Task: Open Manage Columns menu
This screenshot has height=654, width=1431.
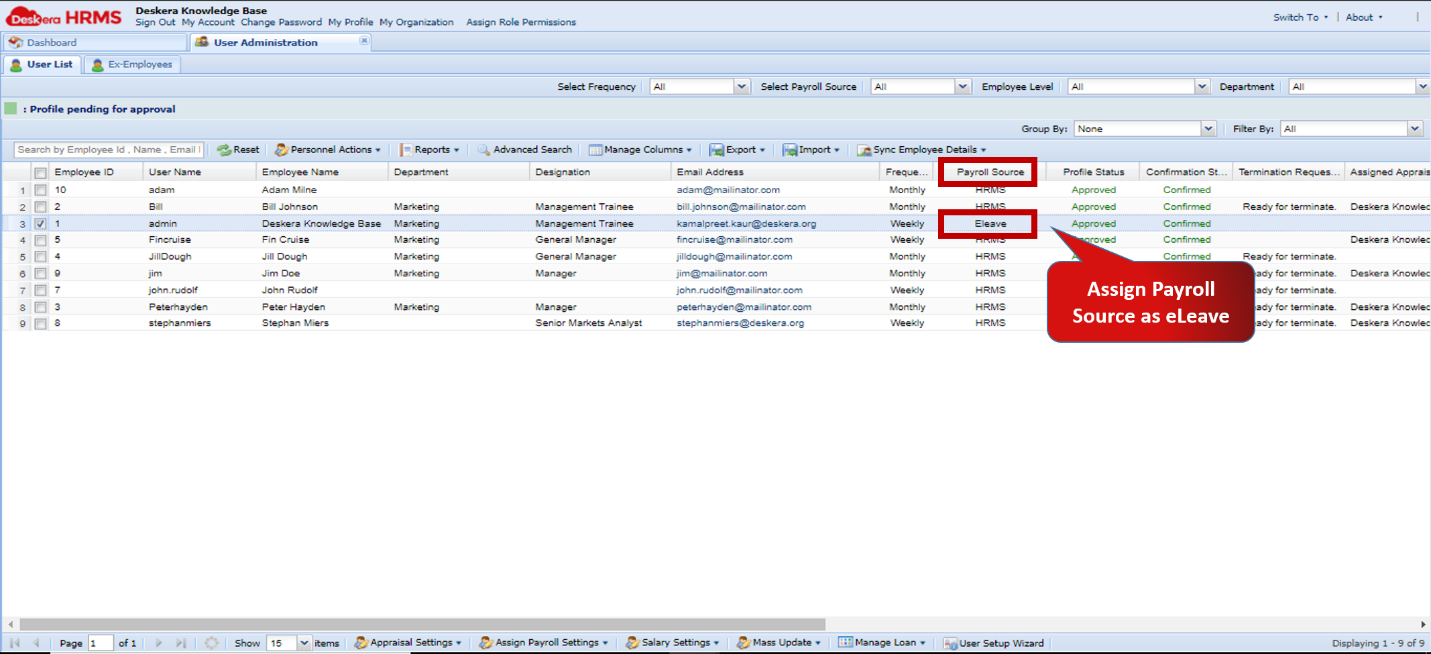Action: [640, 150]
